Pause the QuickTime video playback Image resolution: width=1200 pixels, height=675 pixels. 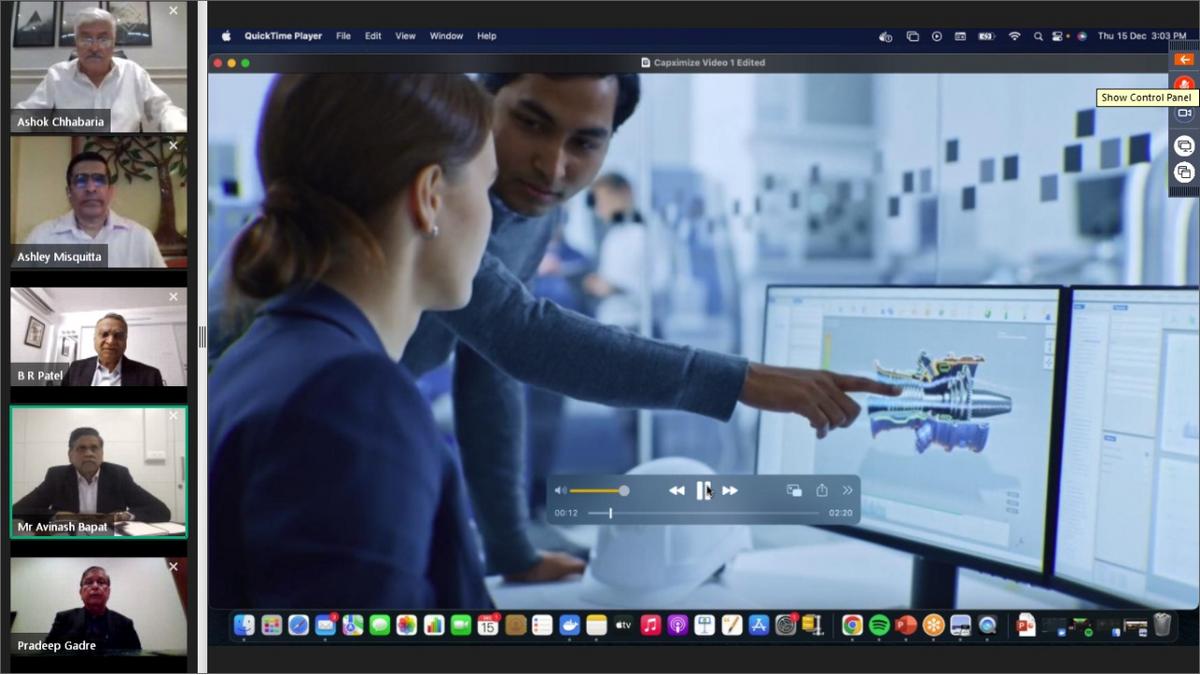click(x=703, y=490)
